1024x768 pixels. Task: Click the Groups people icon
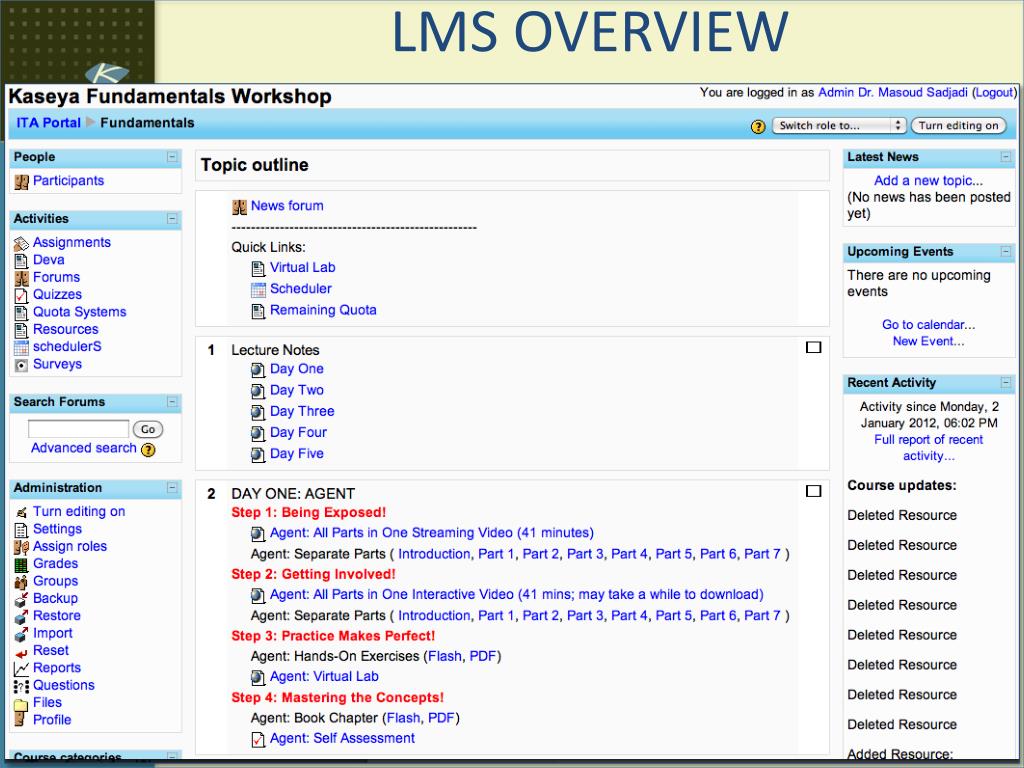pos(22,582)
